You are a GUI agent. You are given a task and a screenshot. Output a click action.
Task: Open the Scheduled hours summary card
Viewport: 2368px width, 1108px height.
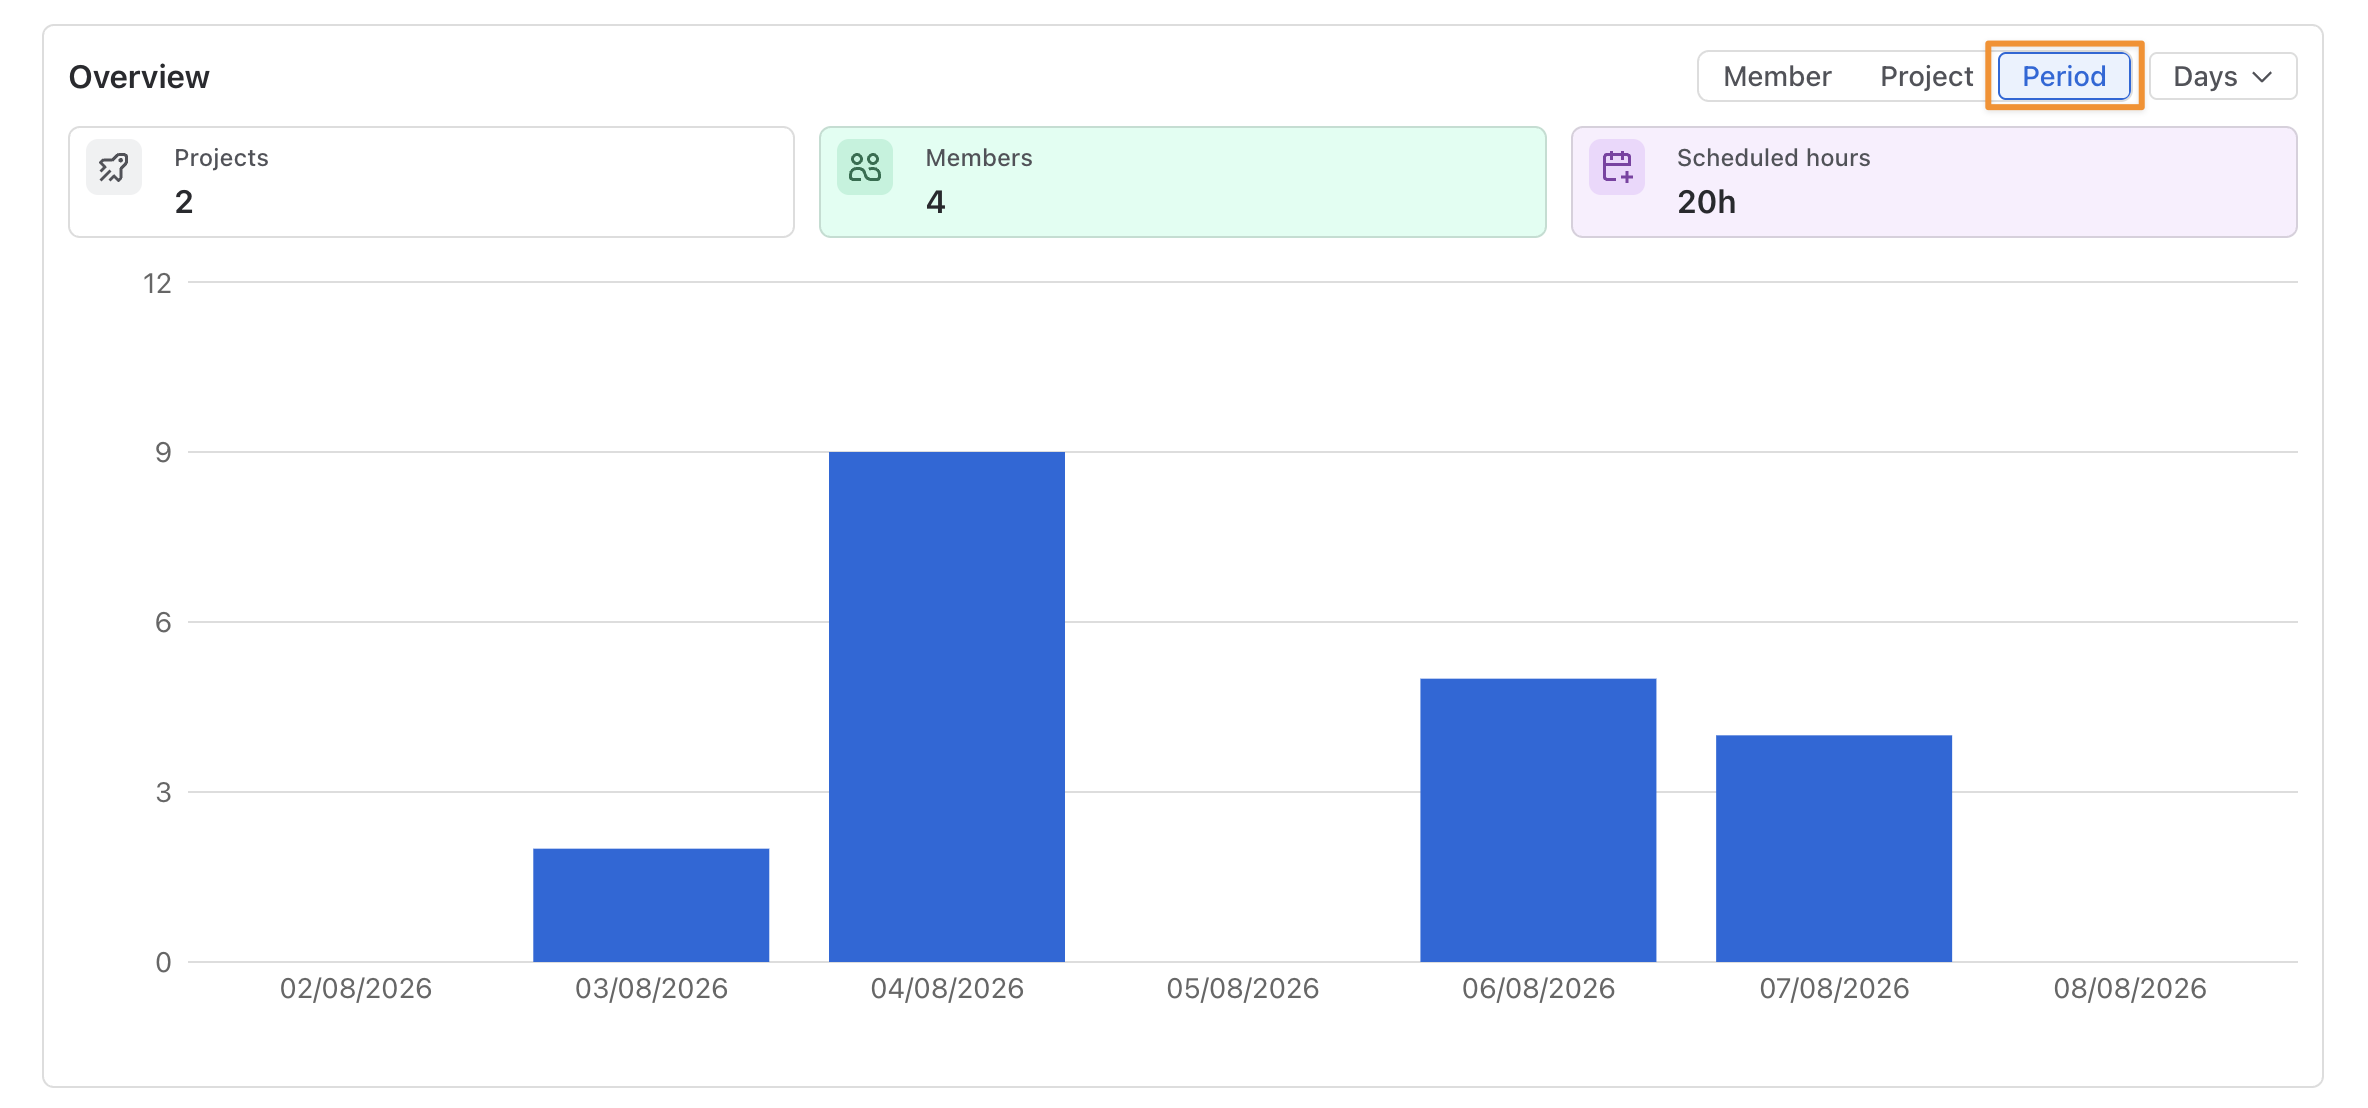click(x=1934, y=182)
